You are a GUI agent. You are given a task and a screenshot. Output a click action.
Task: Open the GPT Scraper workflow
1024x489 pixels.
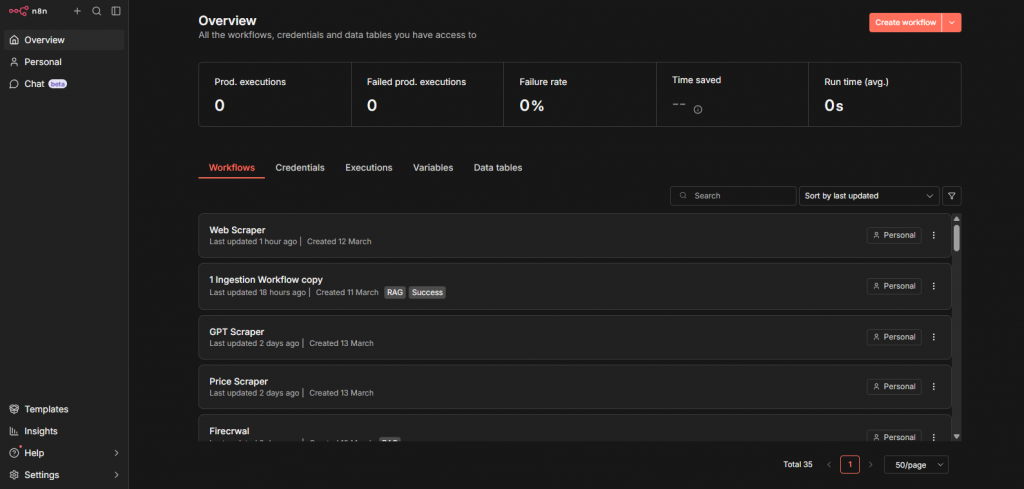(x=575, y=337)
